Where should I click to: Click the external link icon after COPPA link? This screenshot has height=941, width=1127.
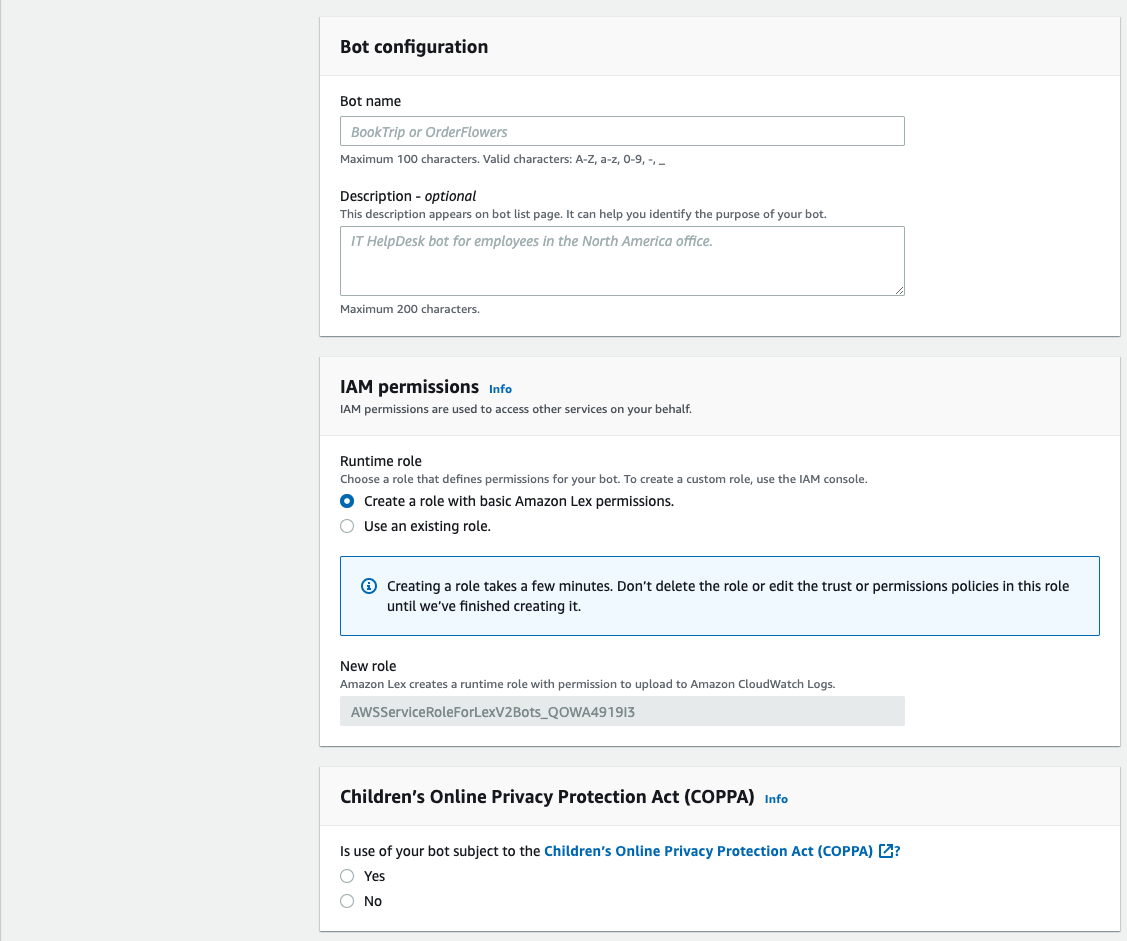(886, 851)
